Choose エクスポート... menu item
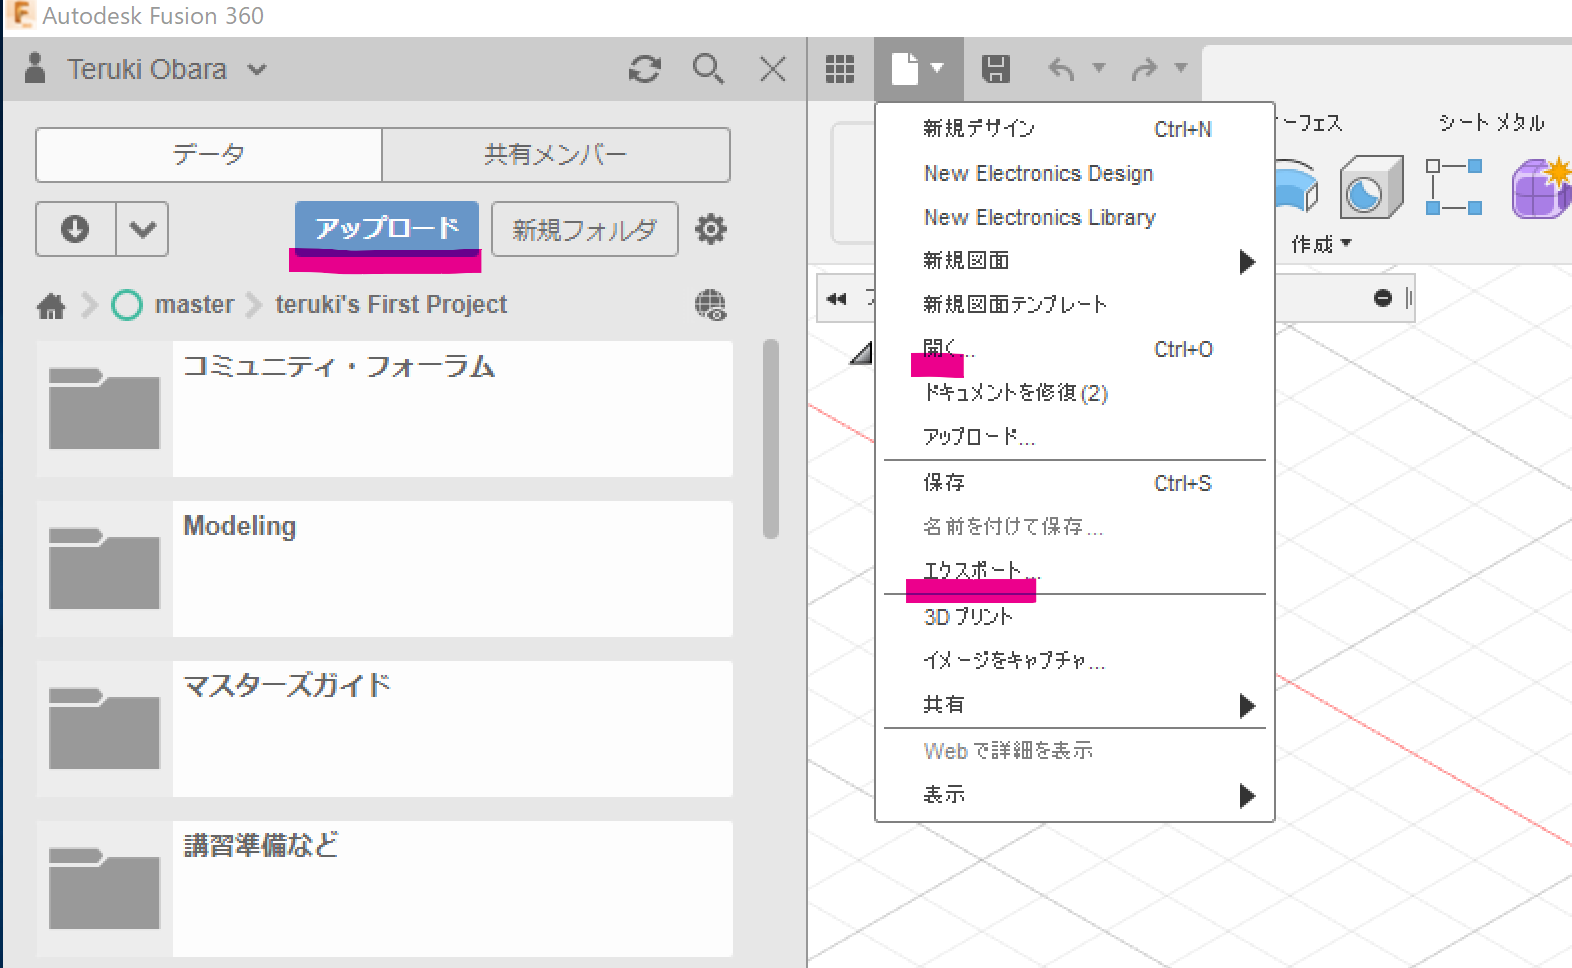Image resolution: width=1572 pixels, height=968 pixels. (1074, 571)
